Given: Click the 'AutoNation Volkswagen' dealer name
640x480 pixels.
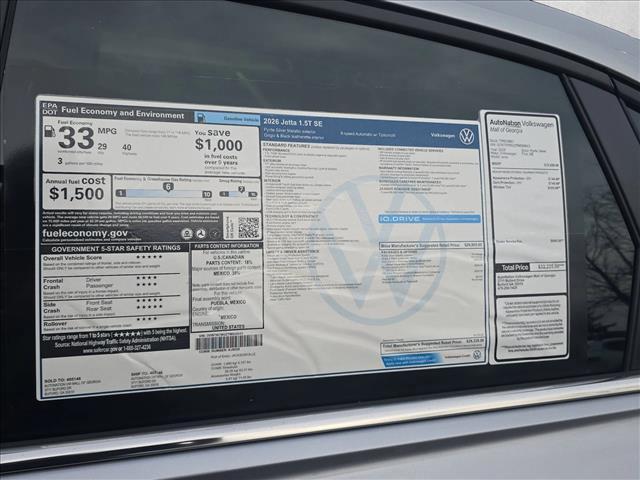Looking at the screenshot, I should [522, 124].
